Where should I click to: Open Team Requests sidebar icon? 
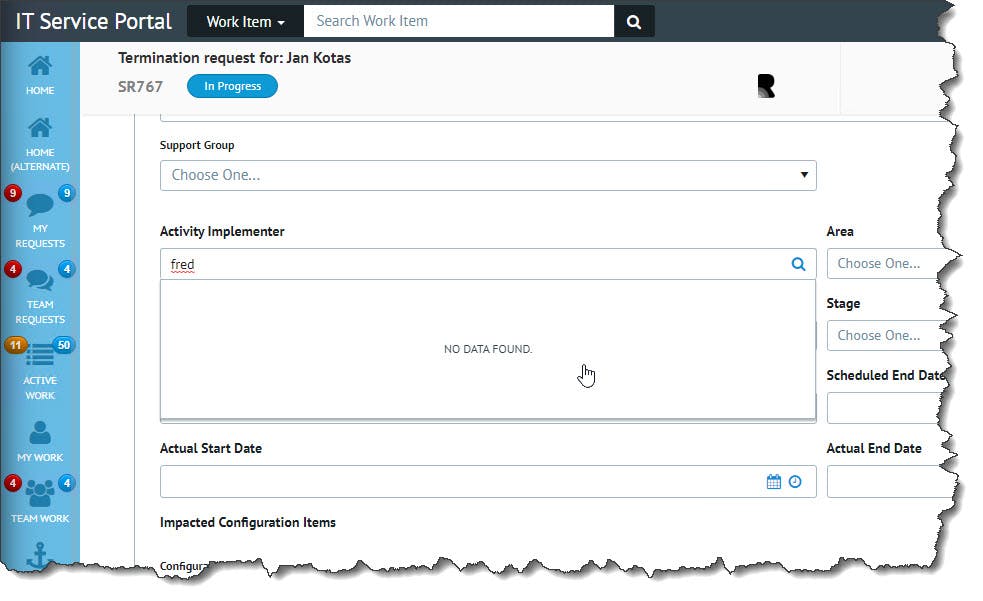tap(40, 281)
